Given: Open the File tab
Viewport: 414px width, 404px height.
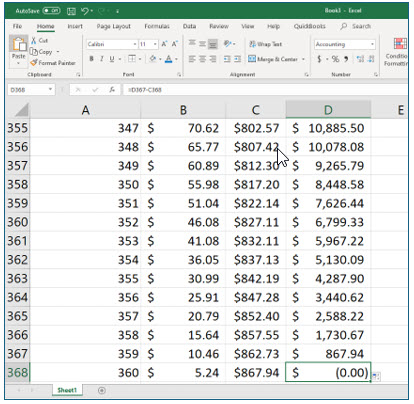Looking at the screenshot, I should coord(17,26).
